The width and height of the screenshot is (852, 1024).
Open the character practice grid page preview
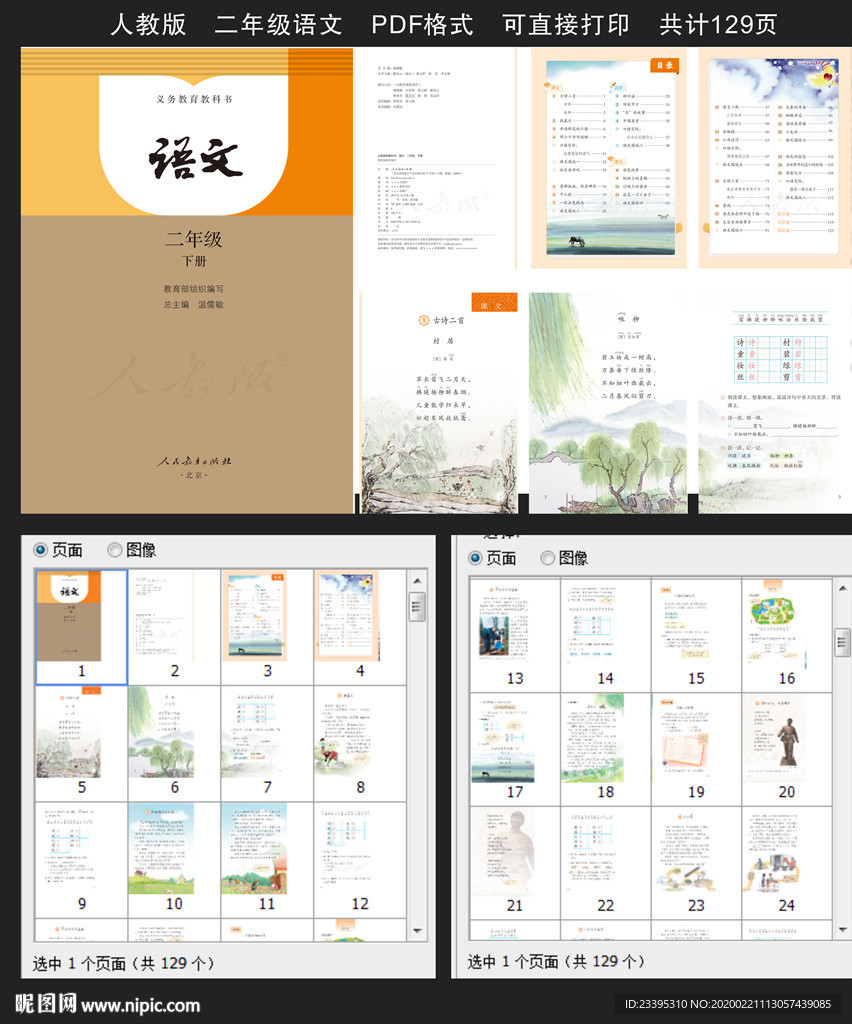click(775, 402)
